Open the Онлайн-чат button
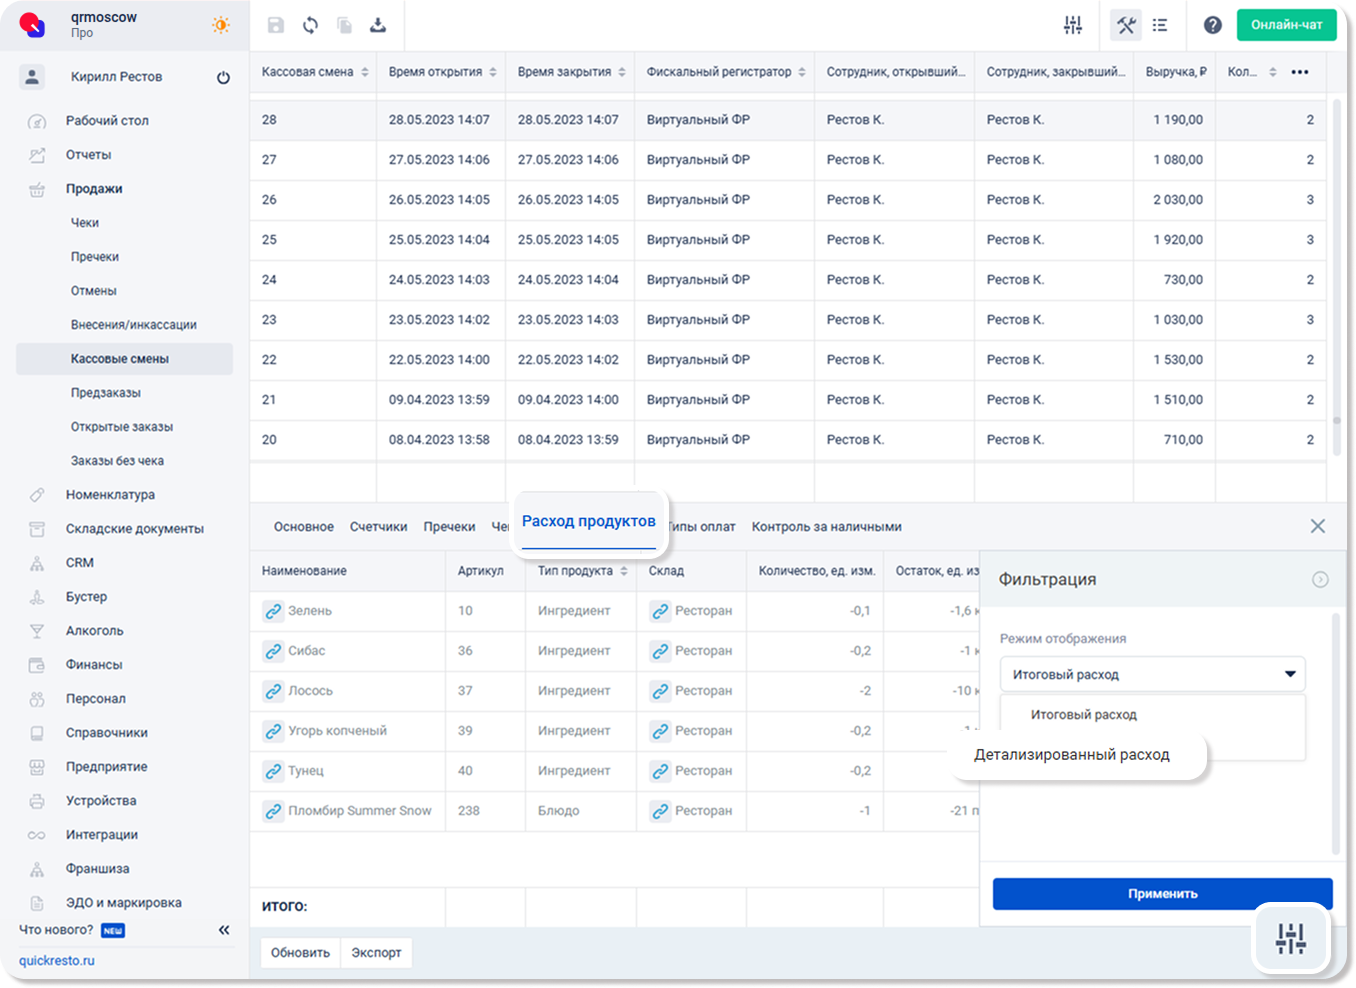Screen dimensions: 1356x988 click(x=1286, y=25)
